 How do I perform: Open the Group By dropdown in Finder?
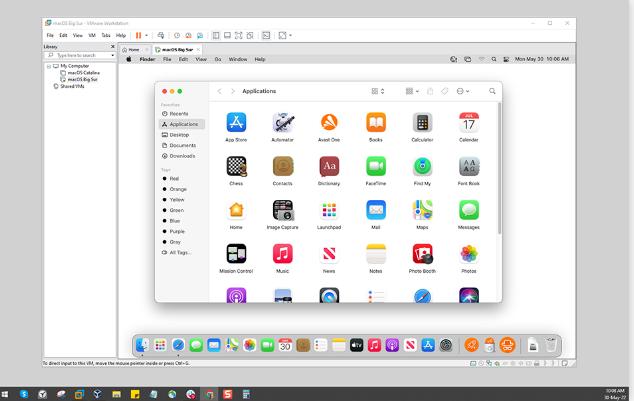(412, 91)
